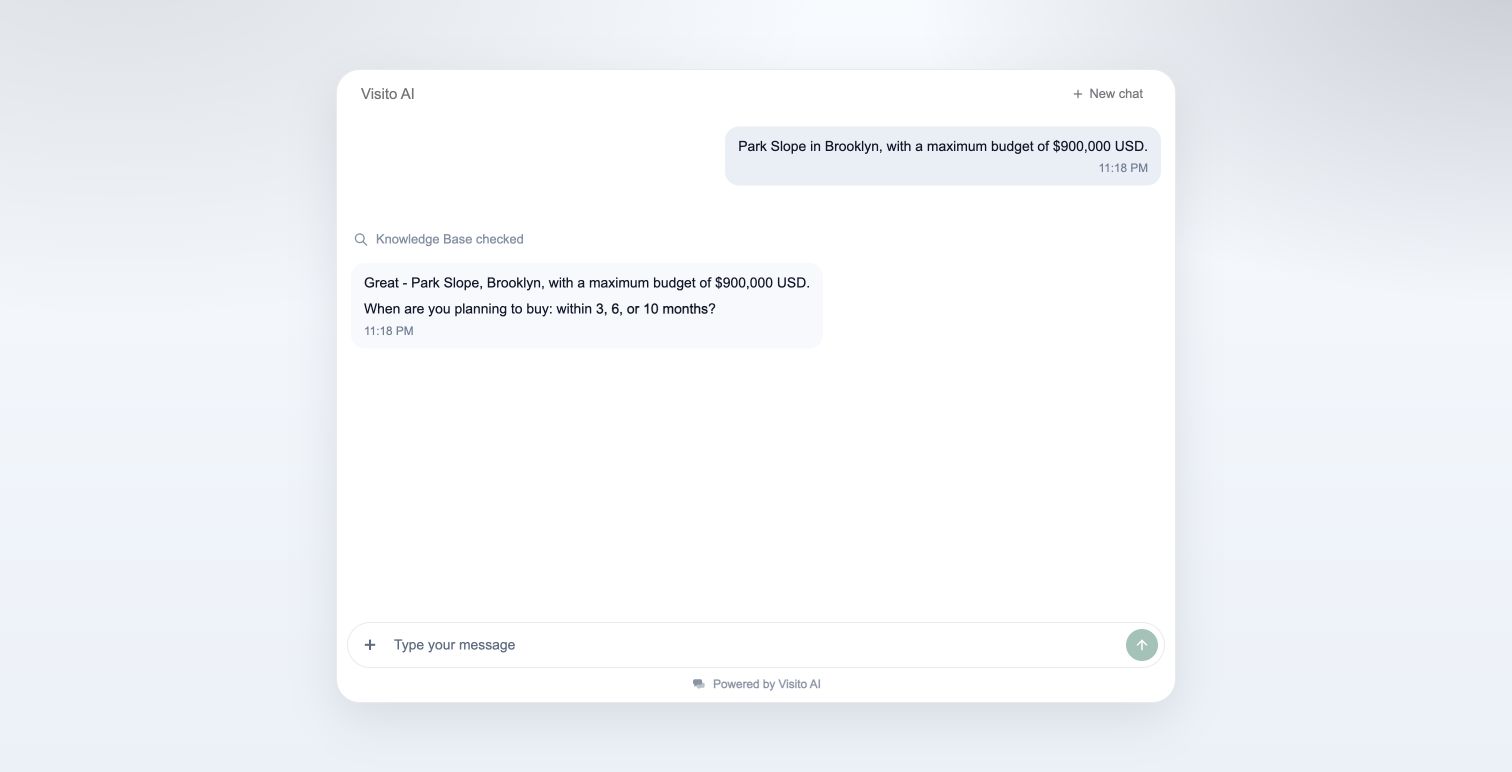Click the 'within 3, 6, or 10 months' text

tap(636, 309)
